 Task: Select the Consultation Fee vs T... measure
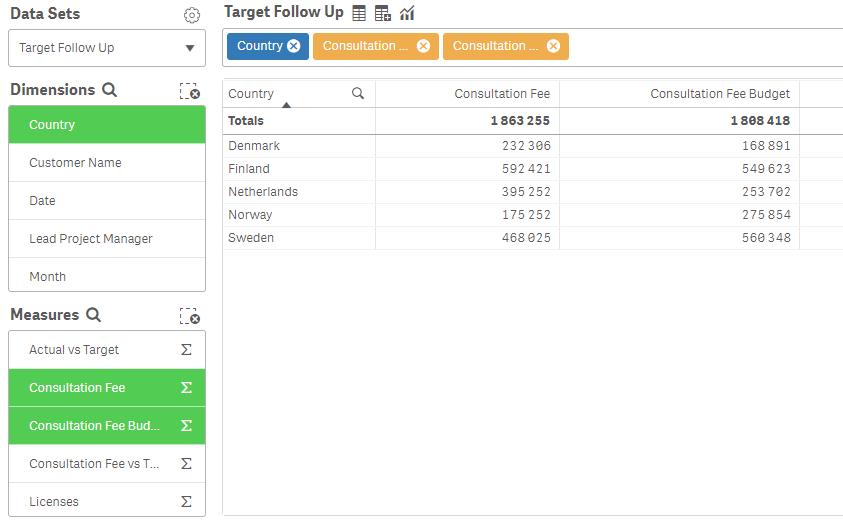107,463
